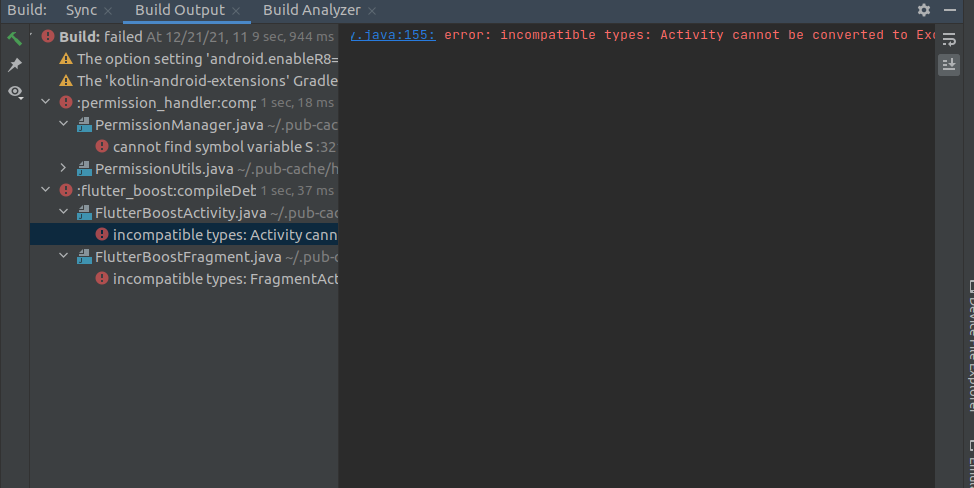Pin the build tab
The image size is (974, 488).
pyautogui.click(x=14, y=65)
